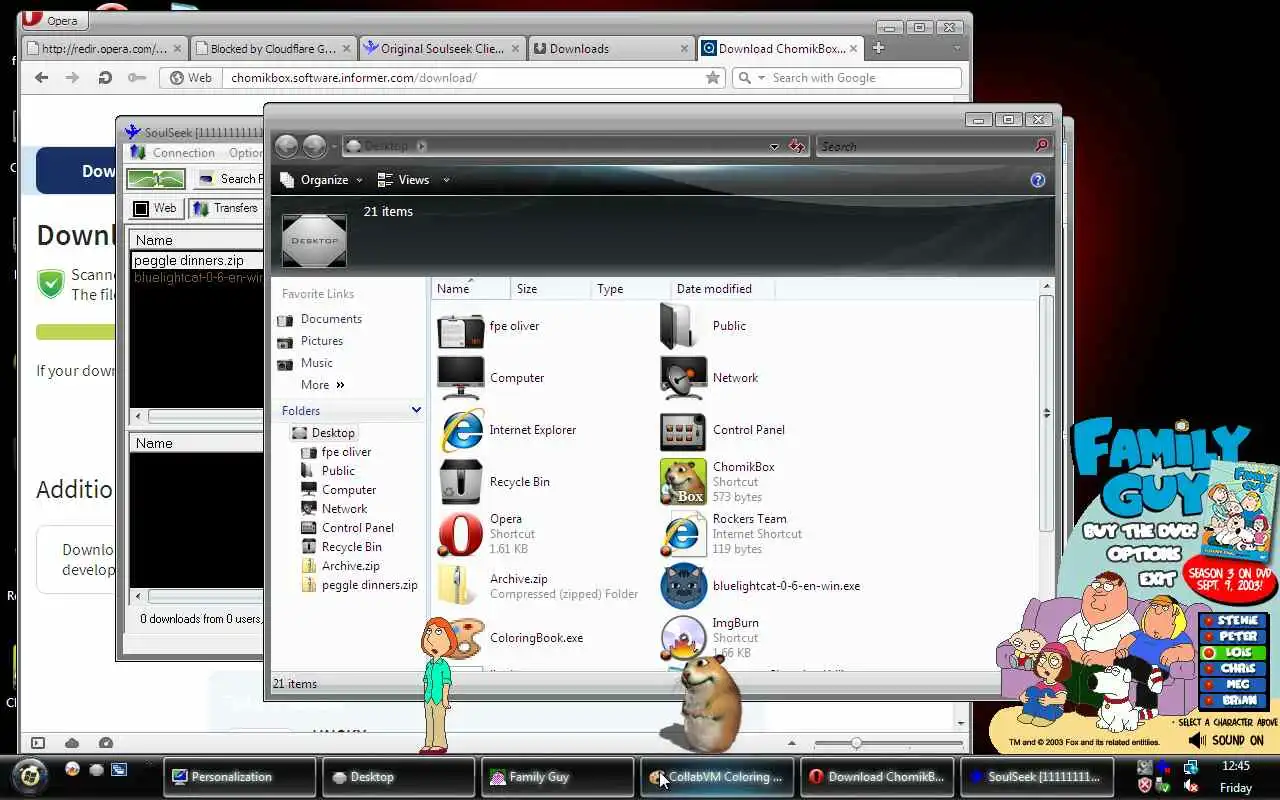Open Internet Explorer icon in Desktop folder
1280x800 pixels.
461,430
